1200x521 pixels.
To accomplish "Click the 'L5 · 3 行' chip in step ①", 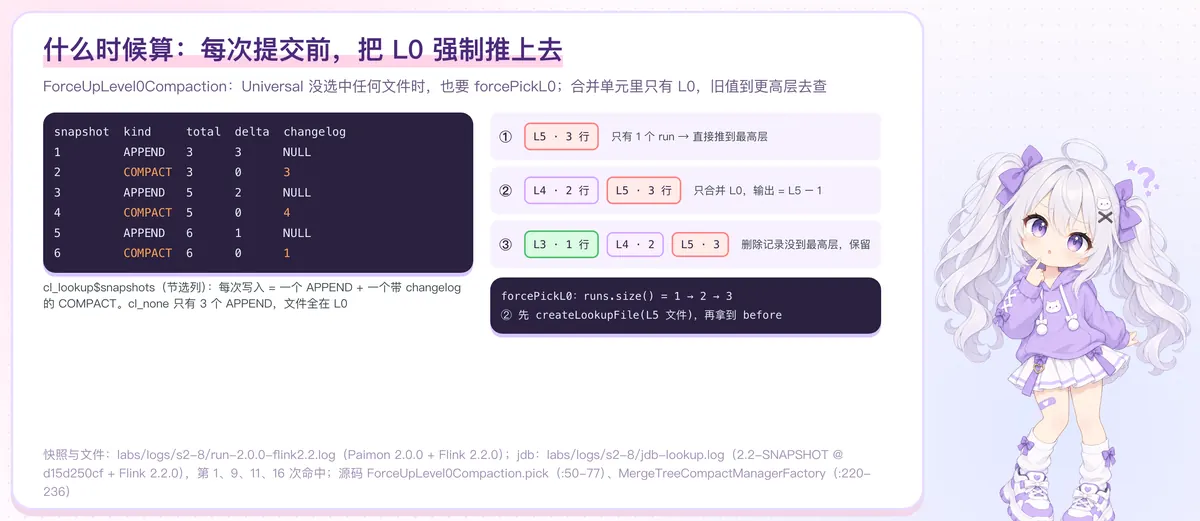I will [x=561, y=136].
